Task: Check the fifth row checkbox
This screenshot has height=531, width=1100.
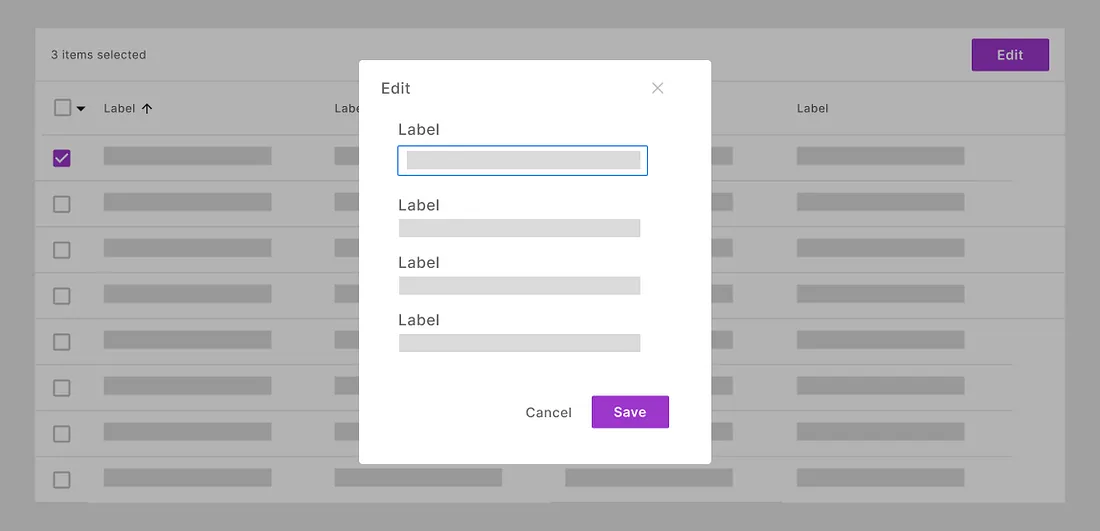Action: click(x=62, y=342)
